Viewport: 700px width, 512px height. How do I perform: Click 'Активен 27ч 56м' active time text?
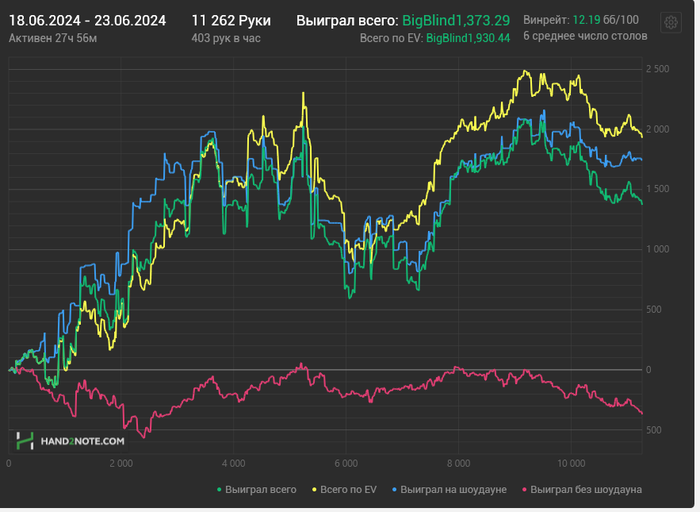(x=53, y=38)
